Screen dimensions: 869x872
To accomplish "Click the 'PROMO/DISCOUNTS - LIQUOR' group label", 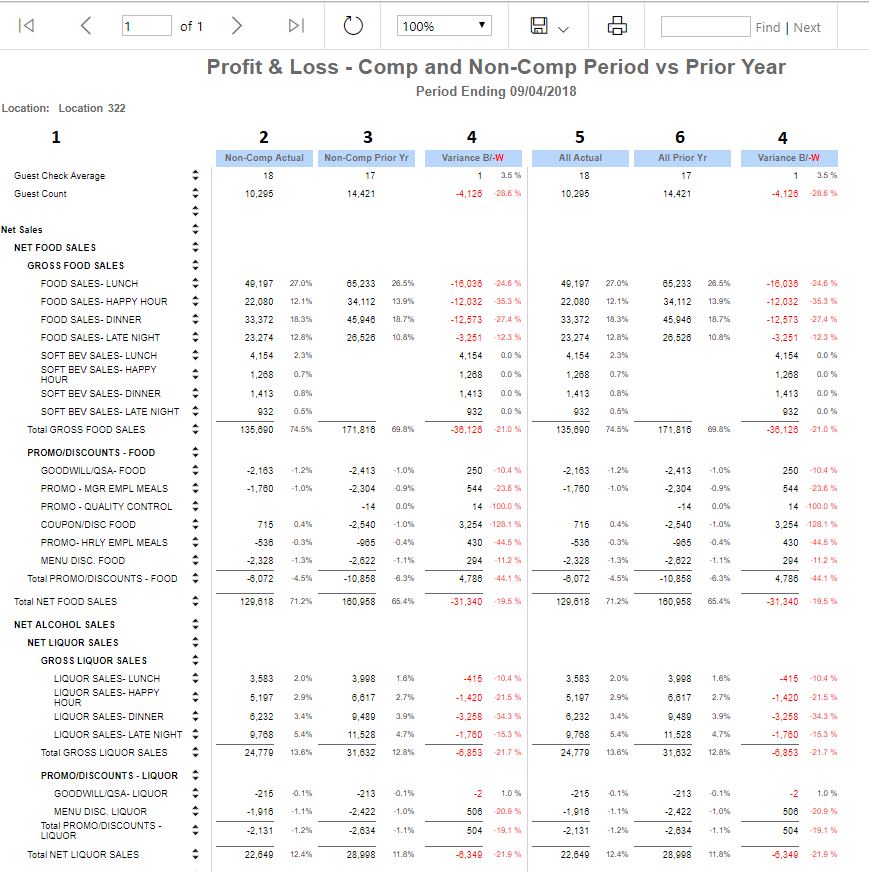I will point(109,775).
